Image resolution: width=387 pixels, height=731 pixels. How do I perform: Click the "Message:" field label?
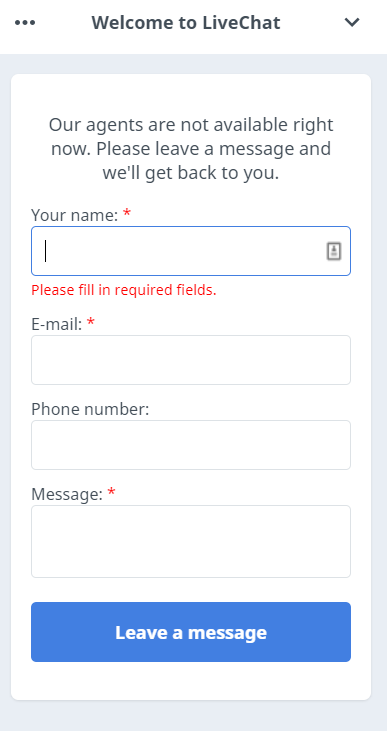pos(67,494)
